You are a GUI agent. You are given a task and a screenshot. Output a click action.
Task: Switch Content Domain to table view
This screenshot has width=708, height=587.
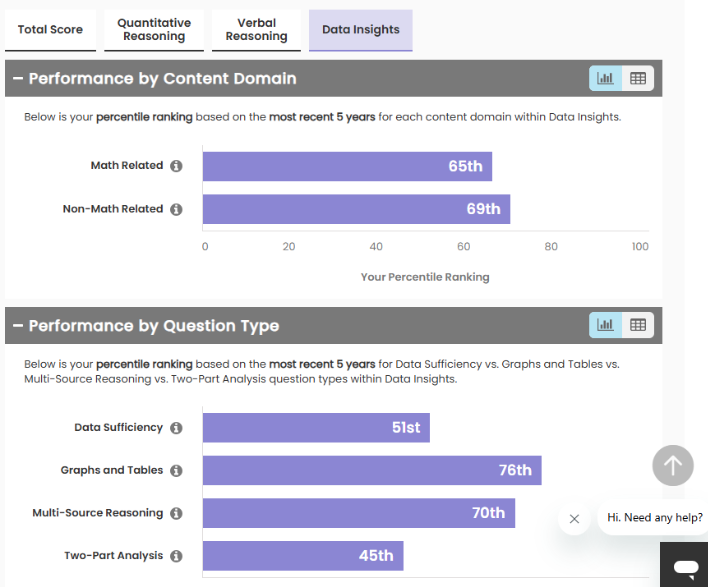tap(638, 78)
